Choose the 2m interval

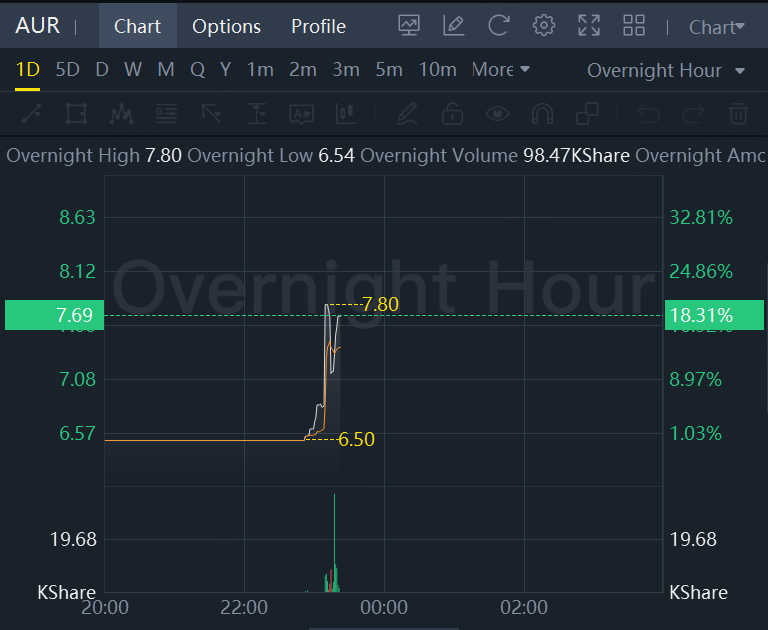point(303,70)
